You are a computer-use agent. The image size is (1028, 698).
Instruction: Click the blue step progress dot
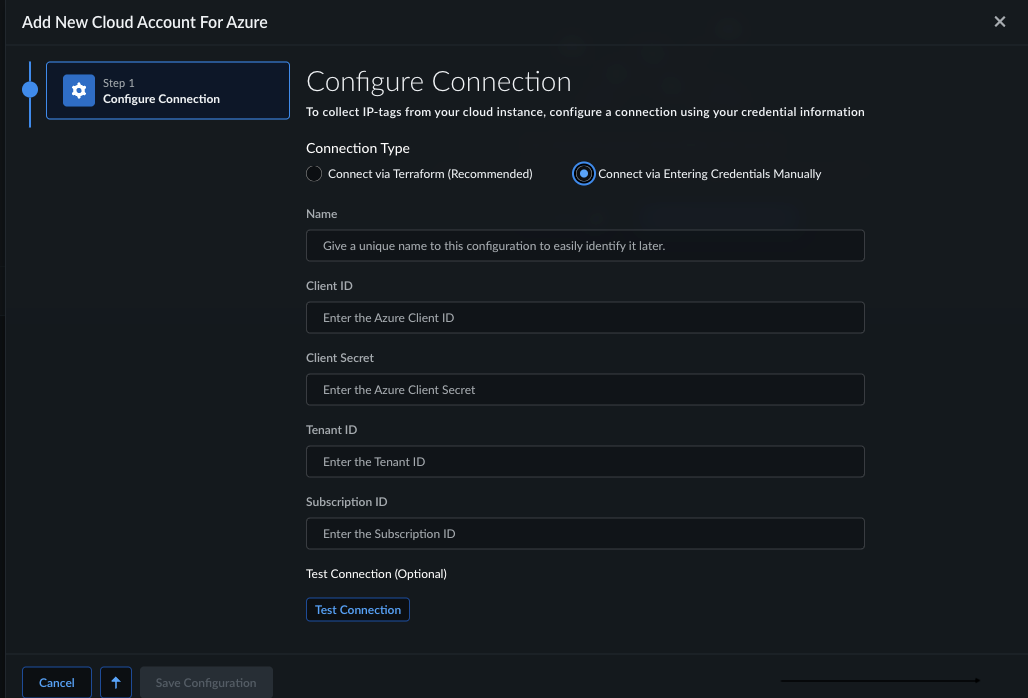30,90
